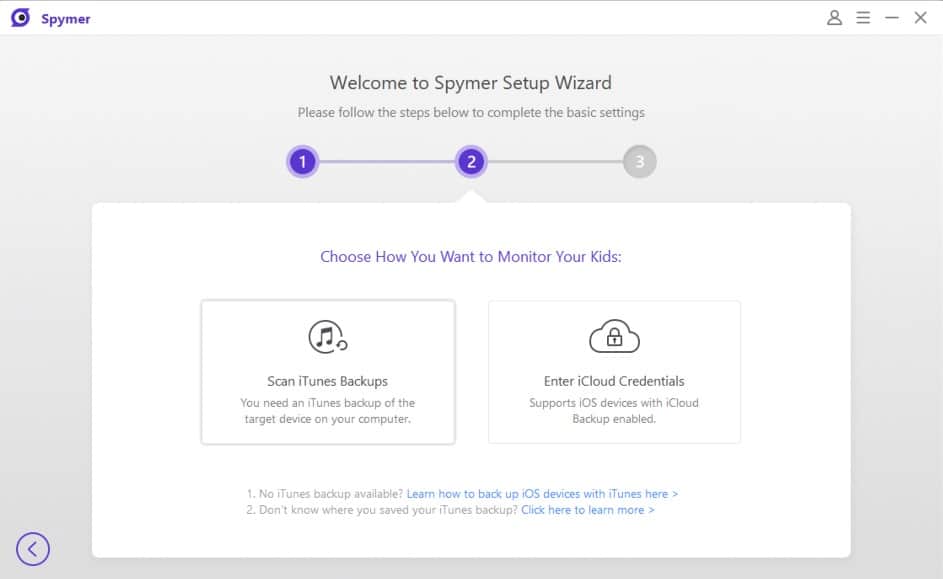Click 'Don't know where you saved' text
Image resolution: width=943 pixels, height=579 pixels.
tap(382, 510)
